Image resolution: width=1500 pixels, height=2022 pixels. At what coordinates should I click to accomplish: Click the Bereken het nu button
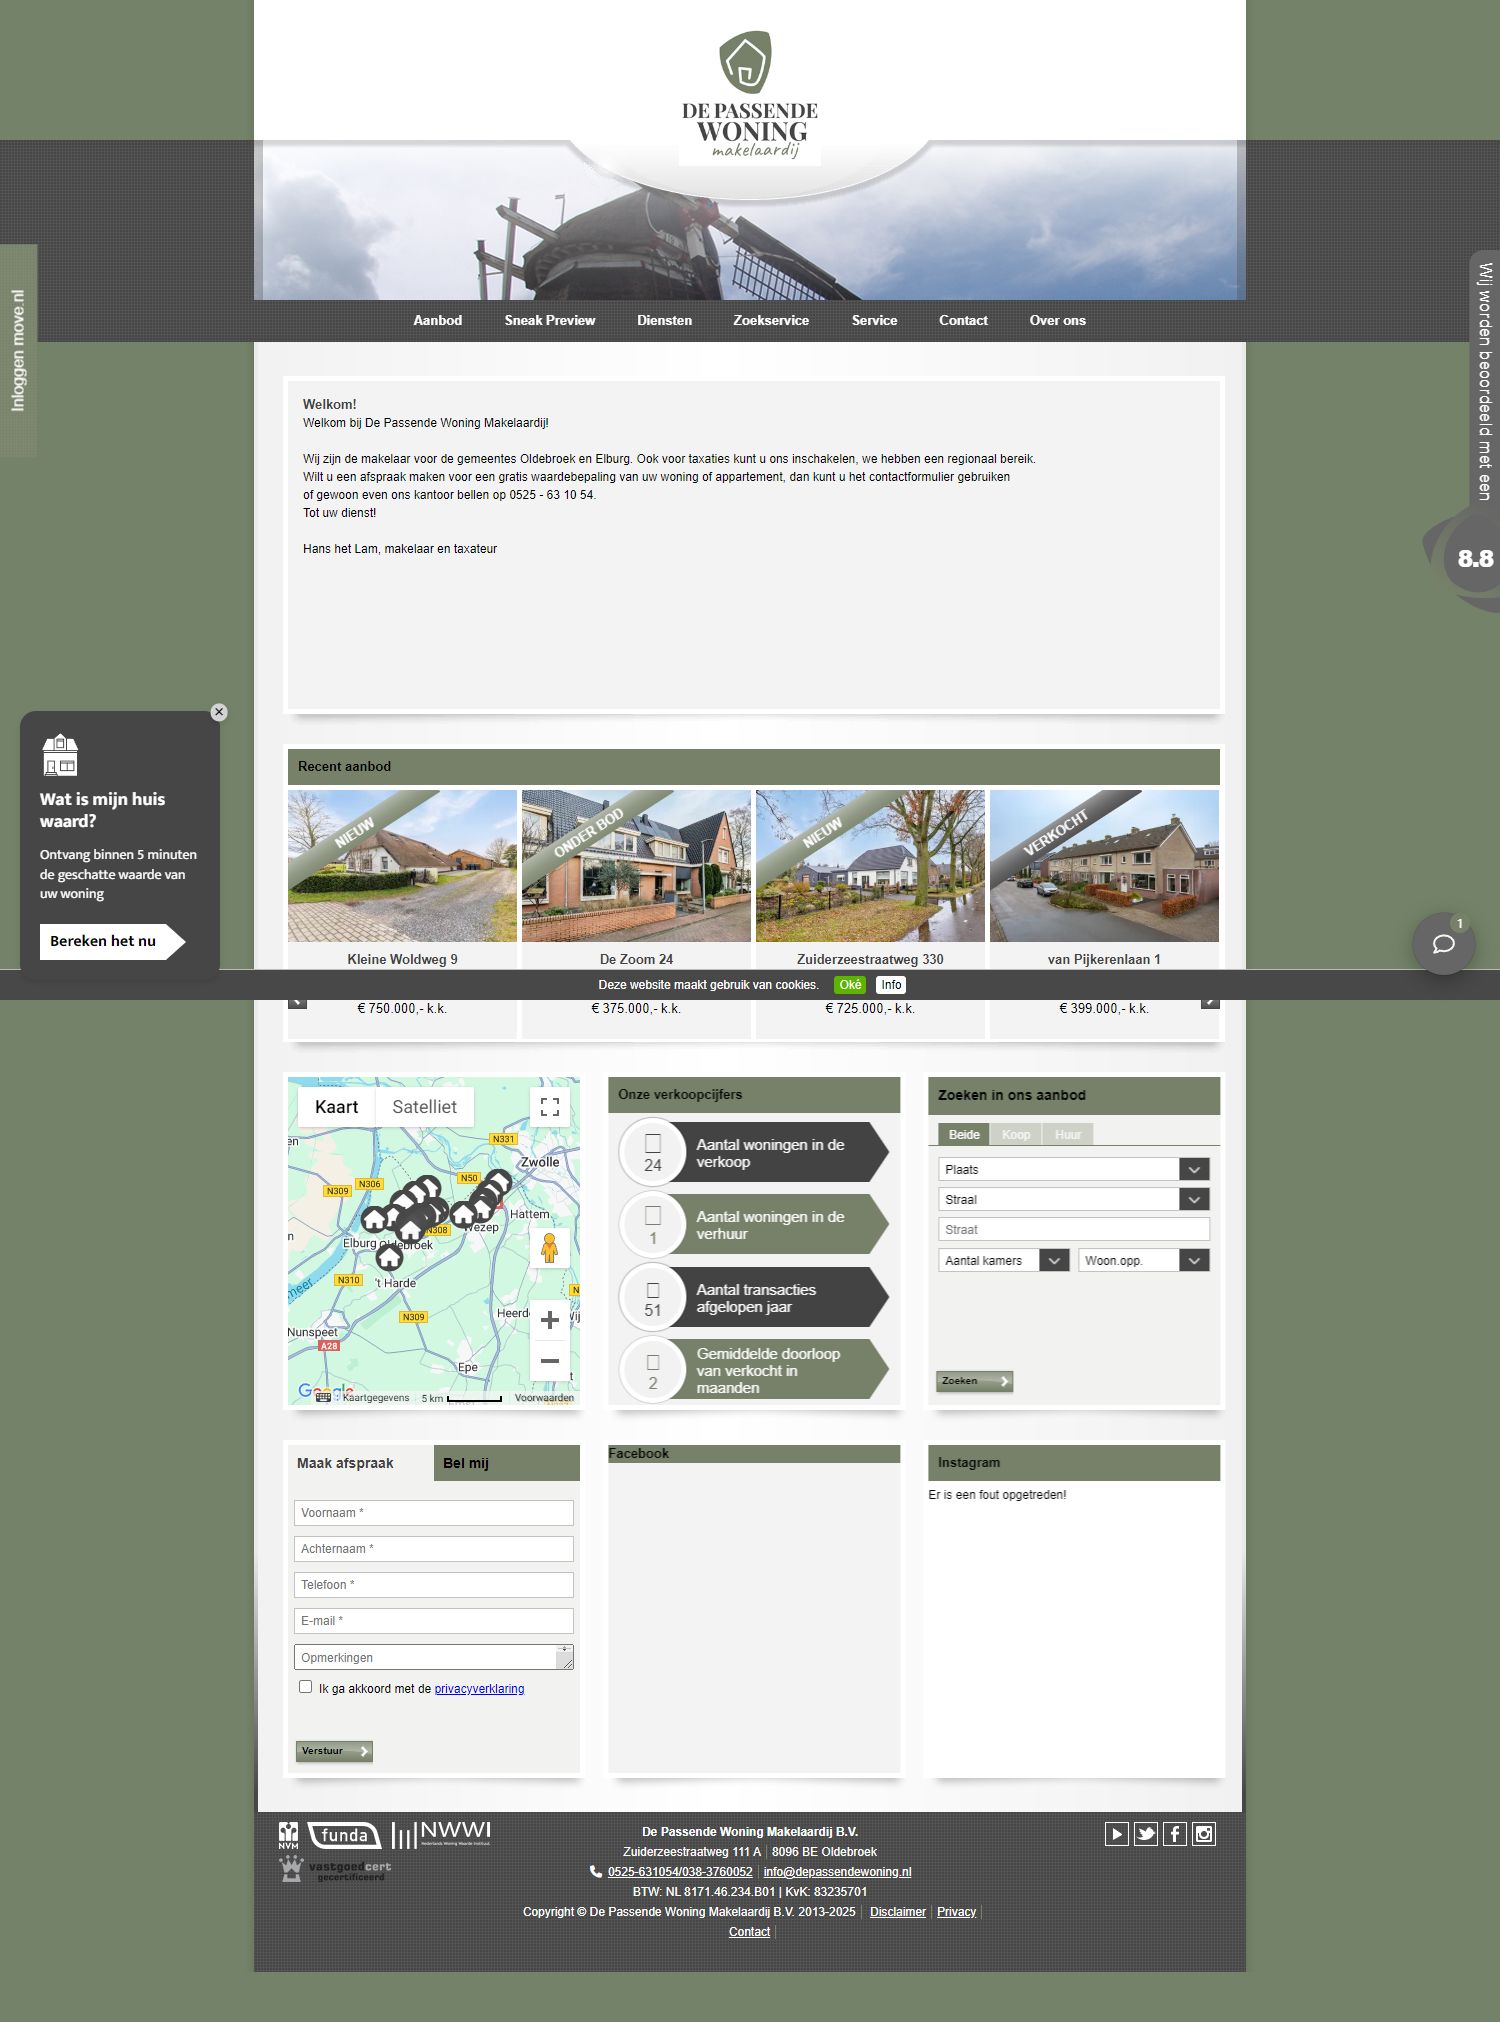coord(112,941)
